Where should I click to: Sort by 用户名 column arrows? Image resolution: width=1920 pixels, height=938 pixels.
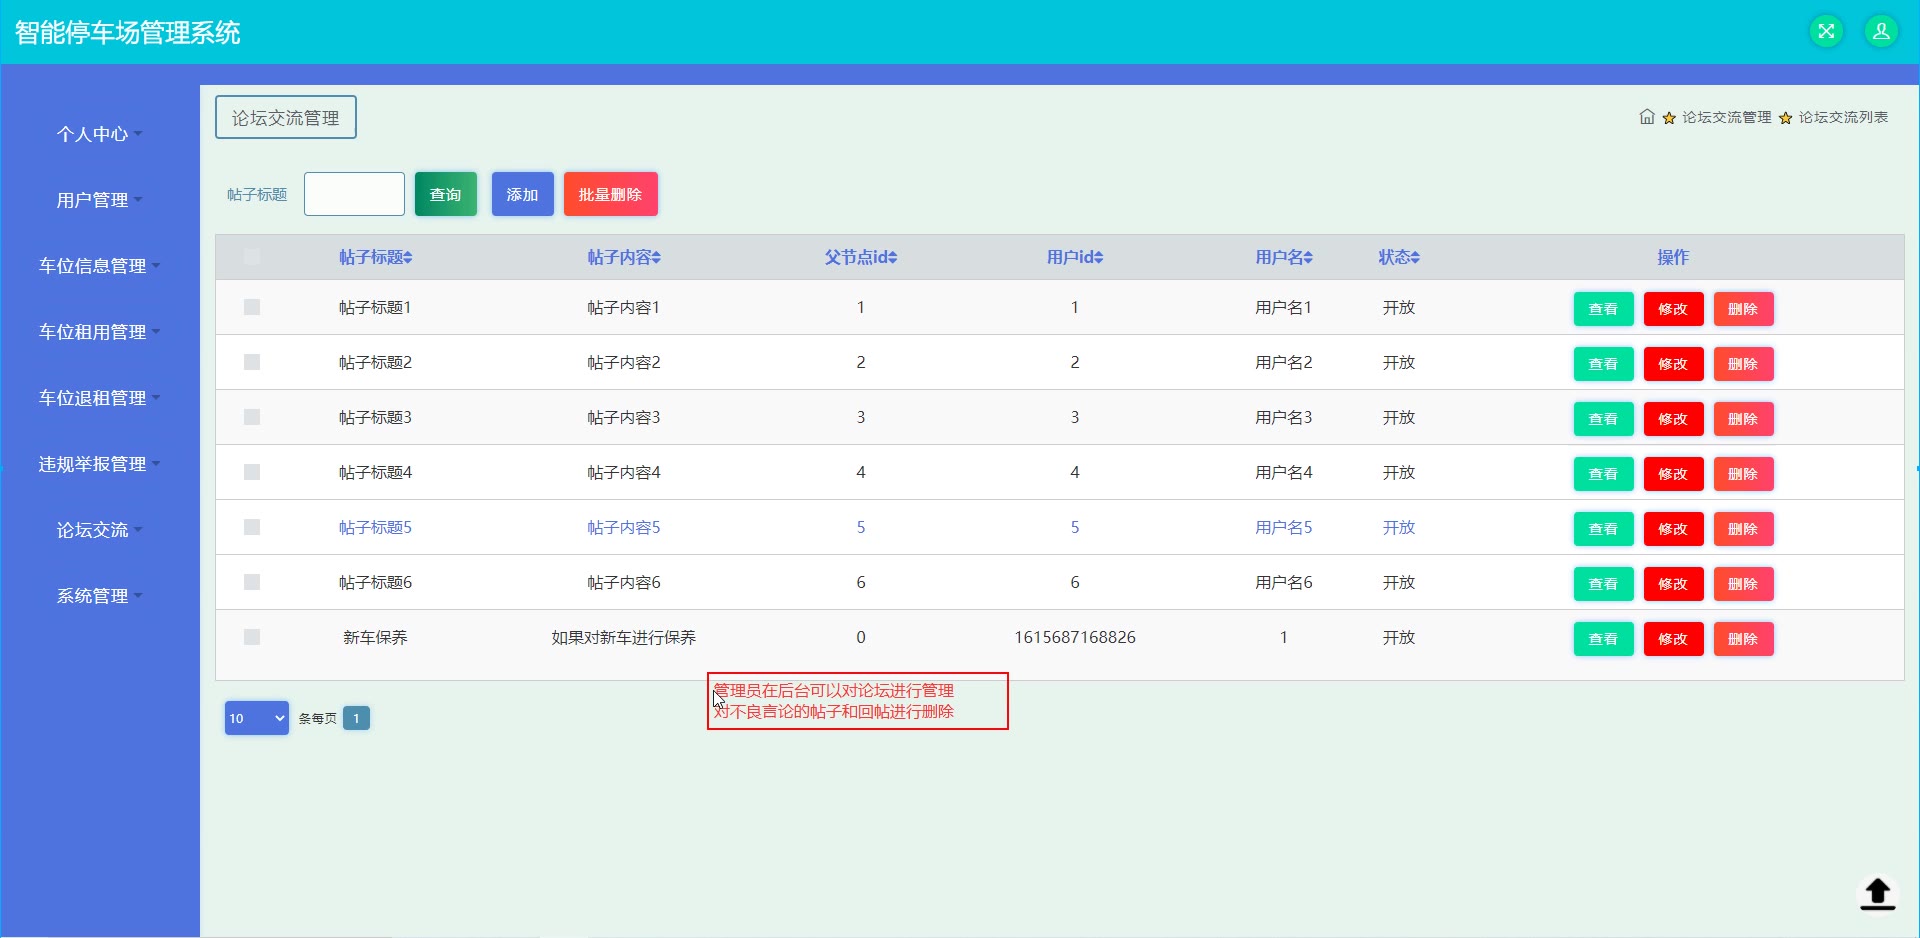[1308, 258]
